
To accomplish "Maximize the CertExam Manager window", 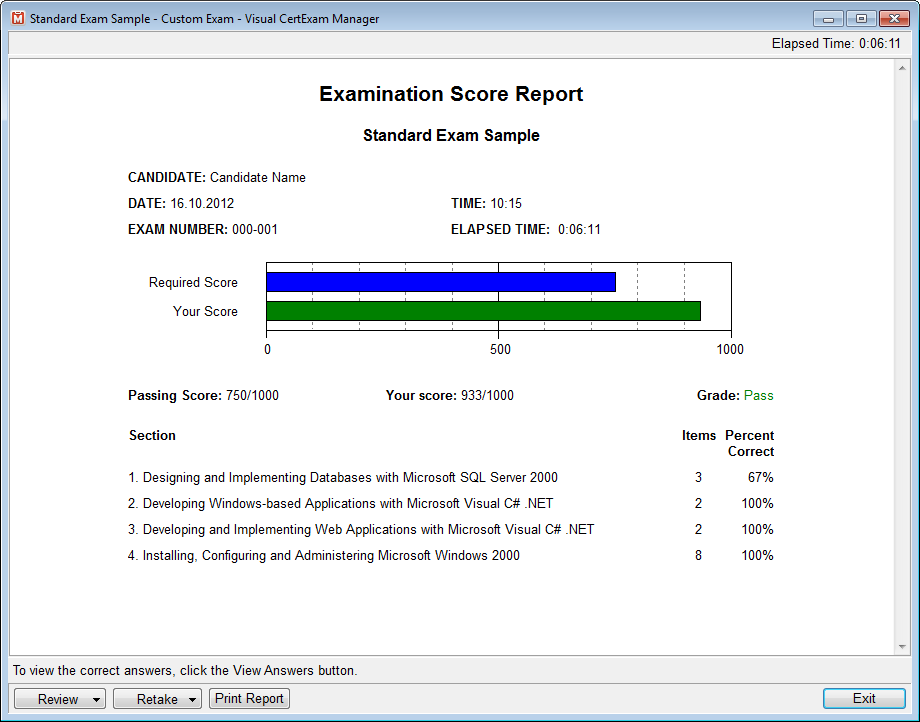I will (861, 19).
